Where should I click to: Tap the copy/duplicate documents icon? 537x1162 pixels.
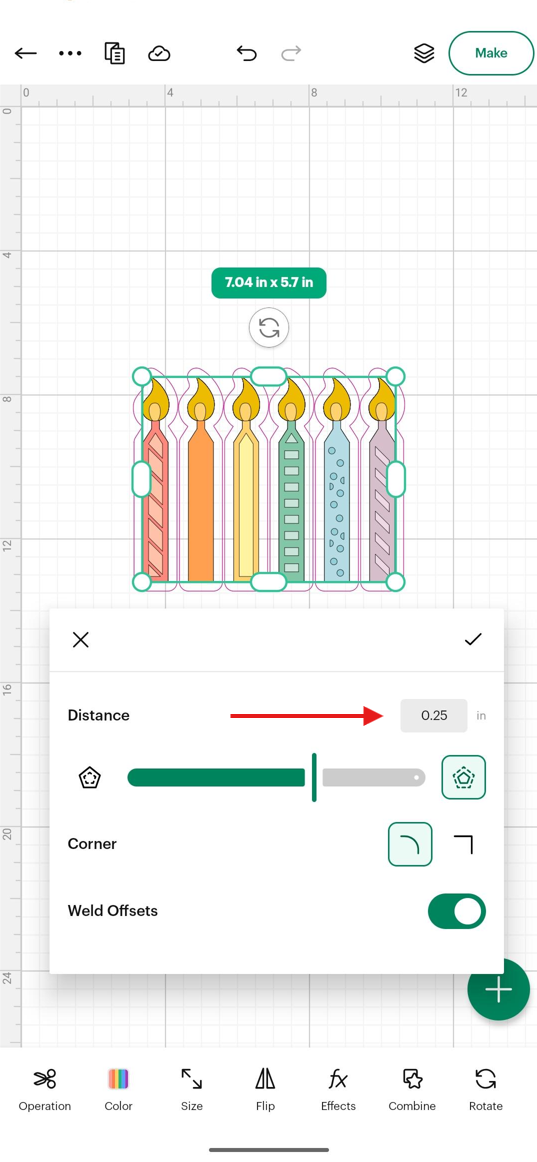(115, 53)
